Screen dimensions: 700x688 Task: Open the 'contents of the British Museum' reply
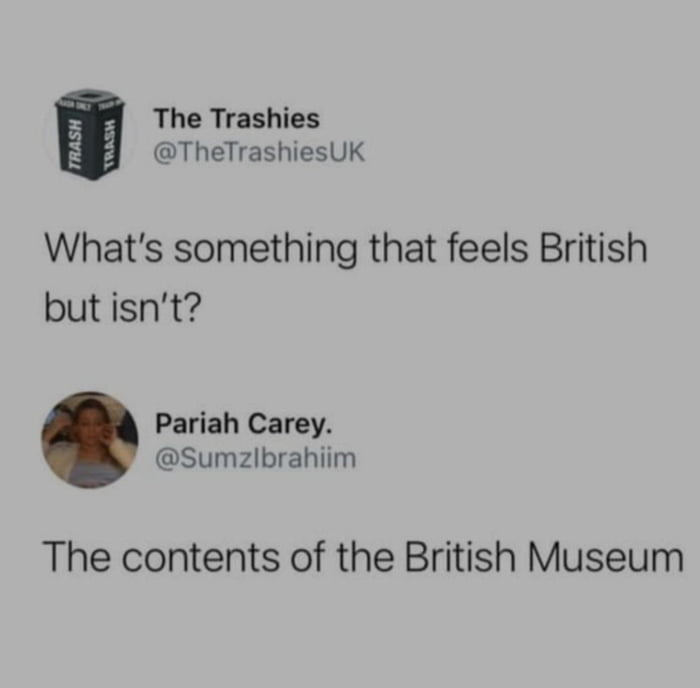coord(364,557)
